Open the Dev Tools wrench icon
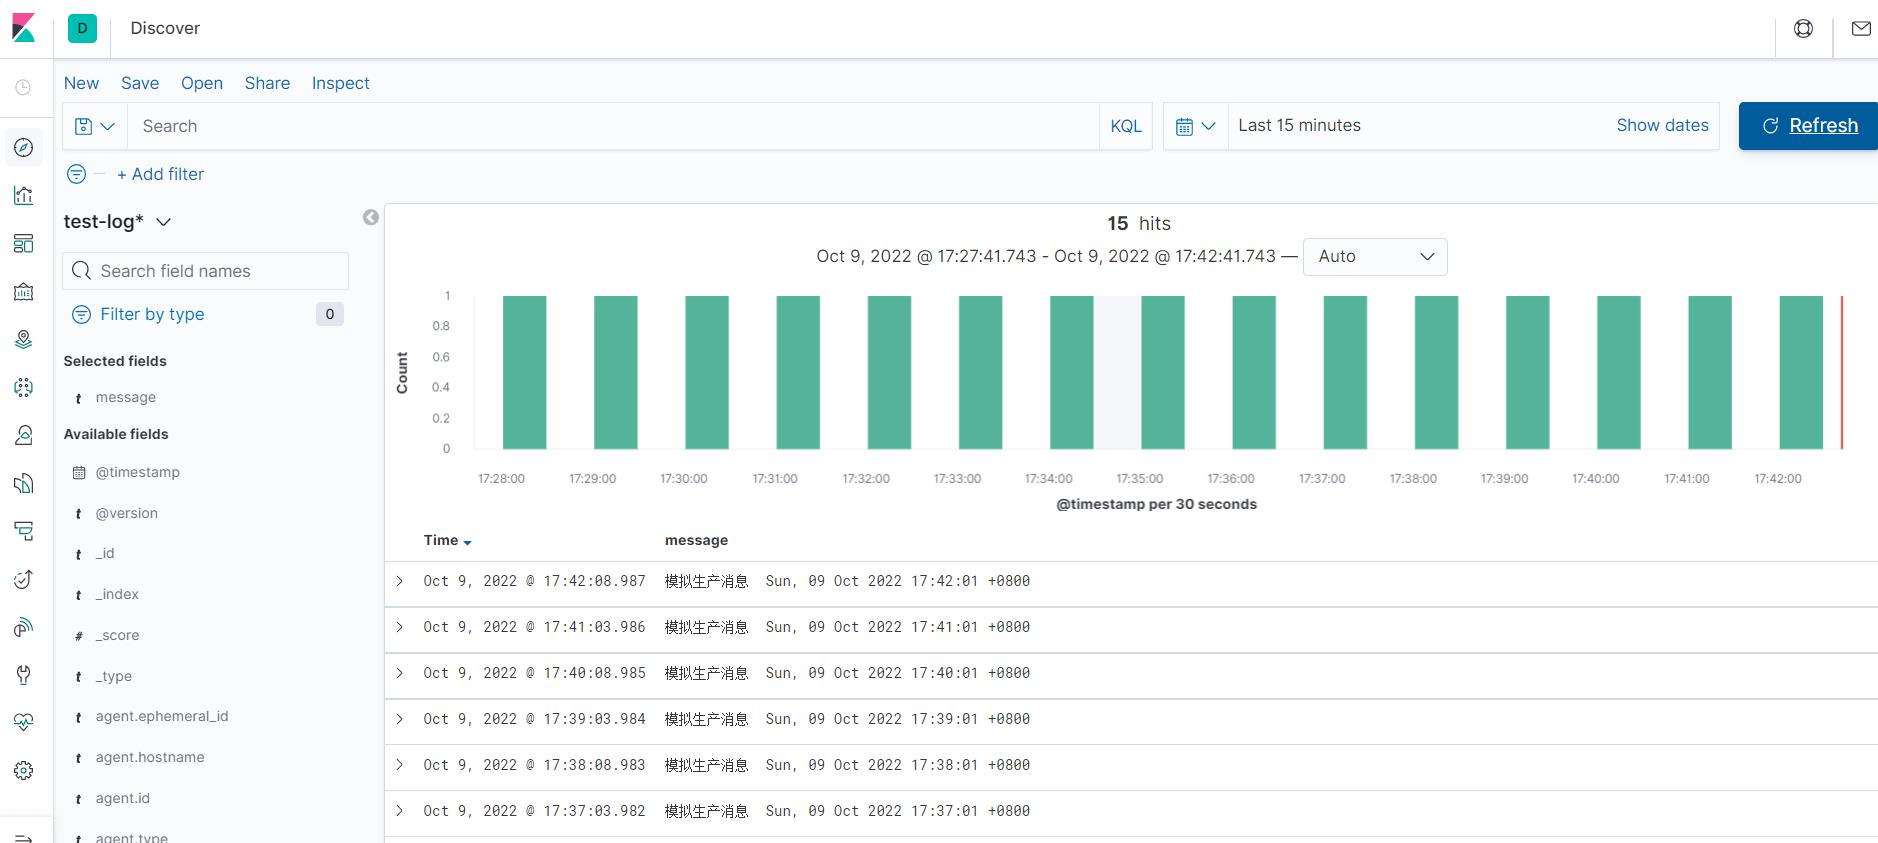This screenshot has height=843, width=1878. pos(24,675)
